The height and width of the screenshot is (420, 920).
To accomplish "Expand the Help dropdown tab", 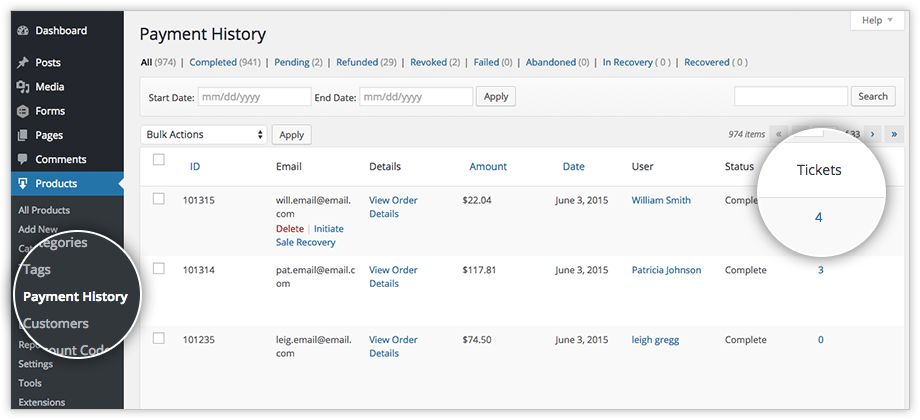I will click(x=877, y=21).
